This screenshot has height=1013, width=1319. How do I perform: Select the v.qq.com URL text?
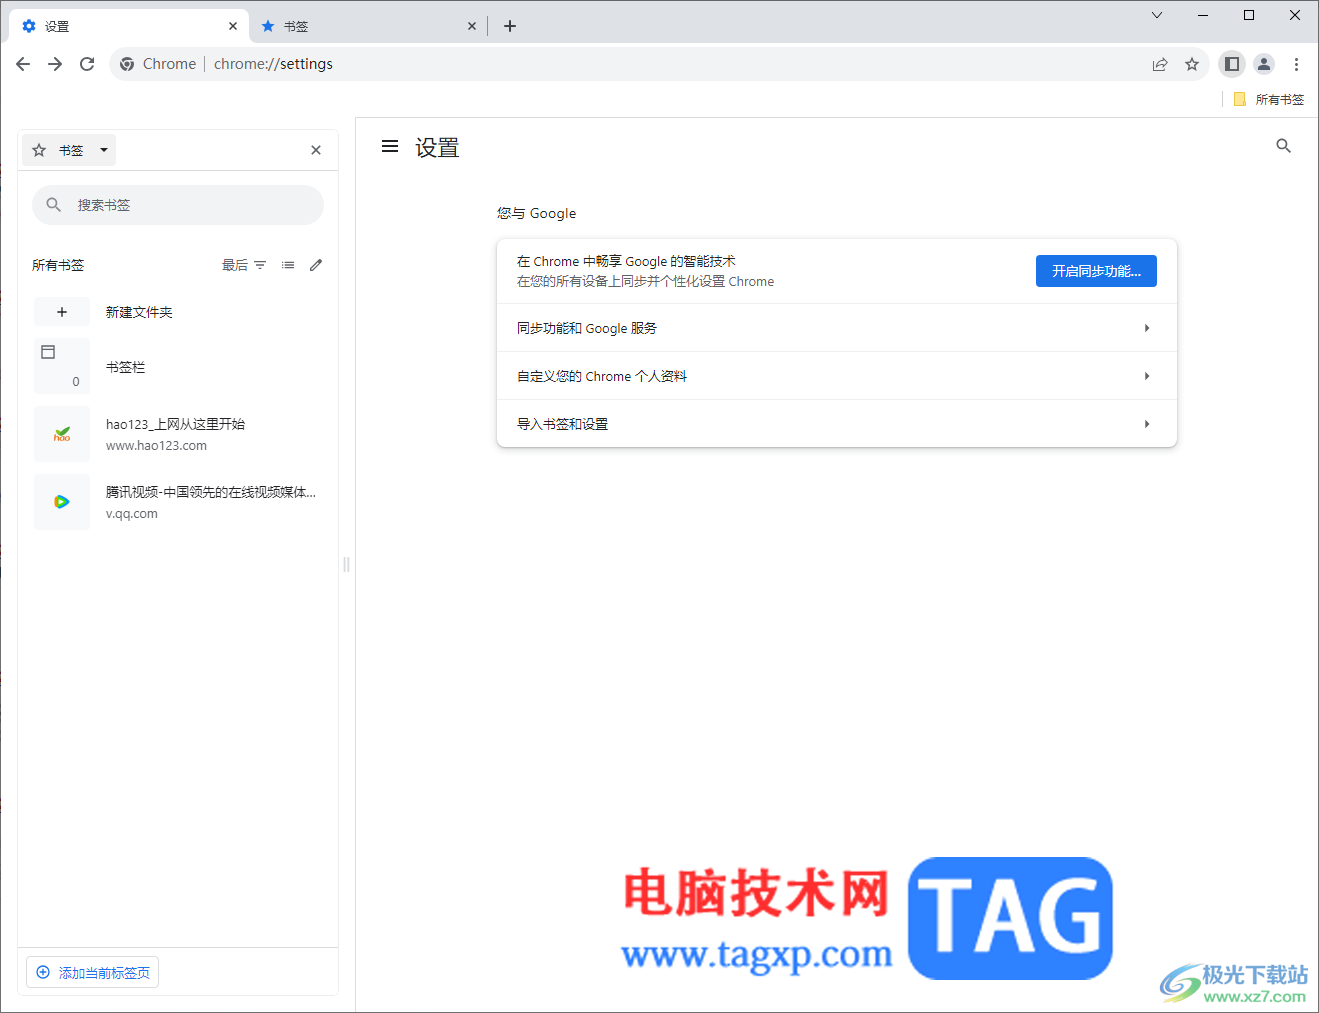pos(132,514)
